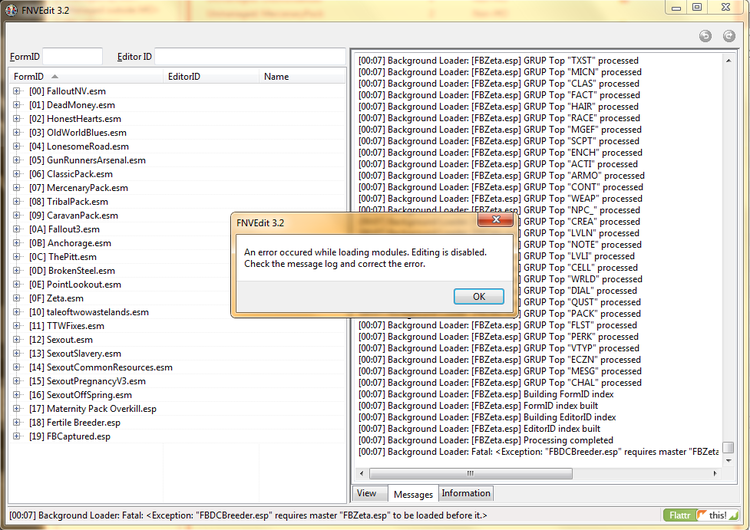This screenshot has width=750, height=530.
Task: Select the [16] SexoutOffSpring.esm entry
Action: 80,395
